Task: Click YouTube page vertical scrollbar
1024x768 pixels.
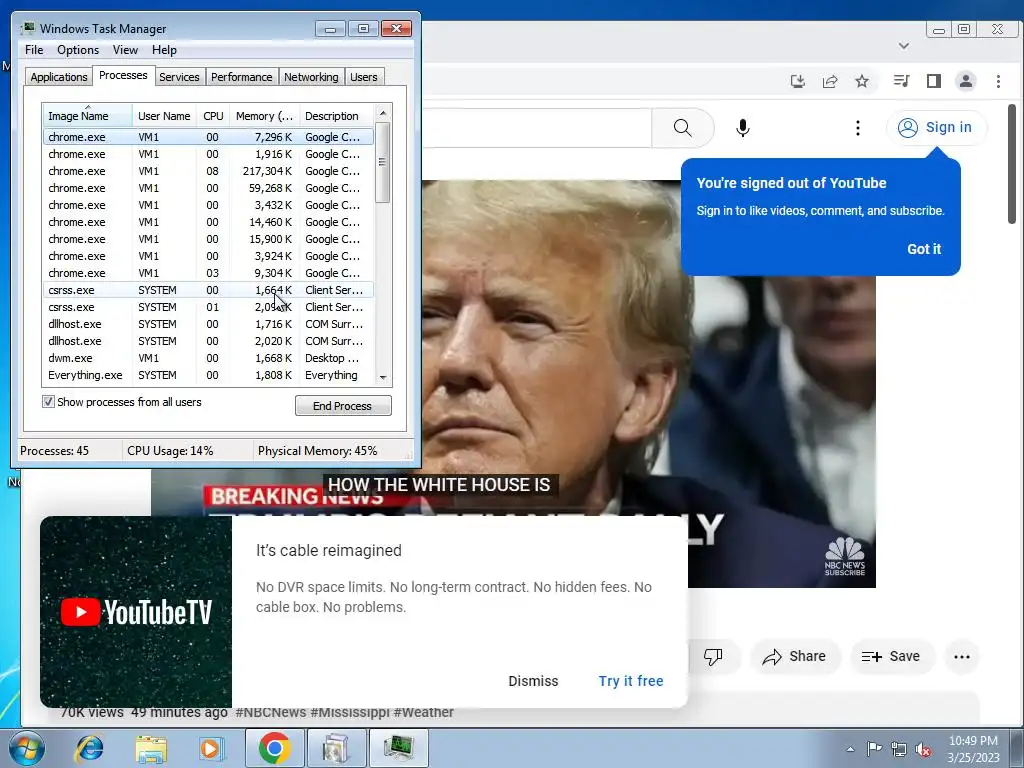Action: click(x=1012, y=163)
